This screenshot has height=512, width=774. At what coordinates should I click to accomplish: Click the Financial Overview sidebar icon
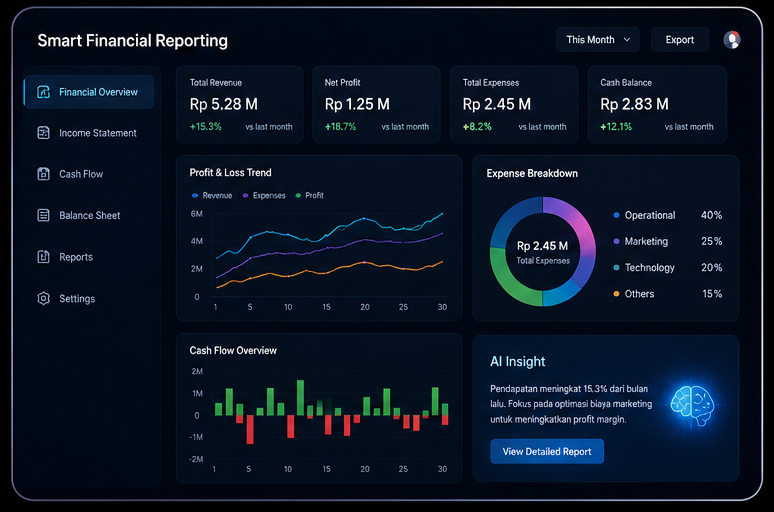43,92
